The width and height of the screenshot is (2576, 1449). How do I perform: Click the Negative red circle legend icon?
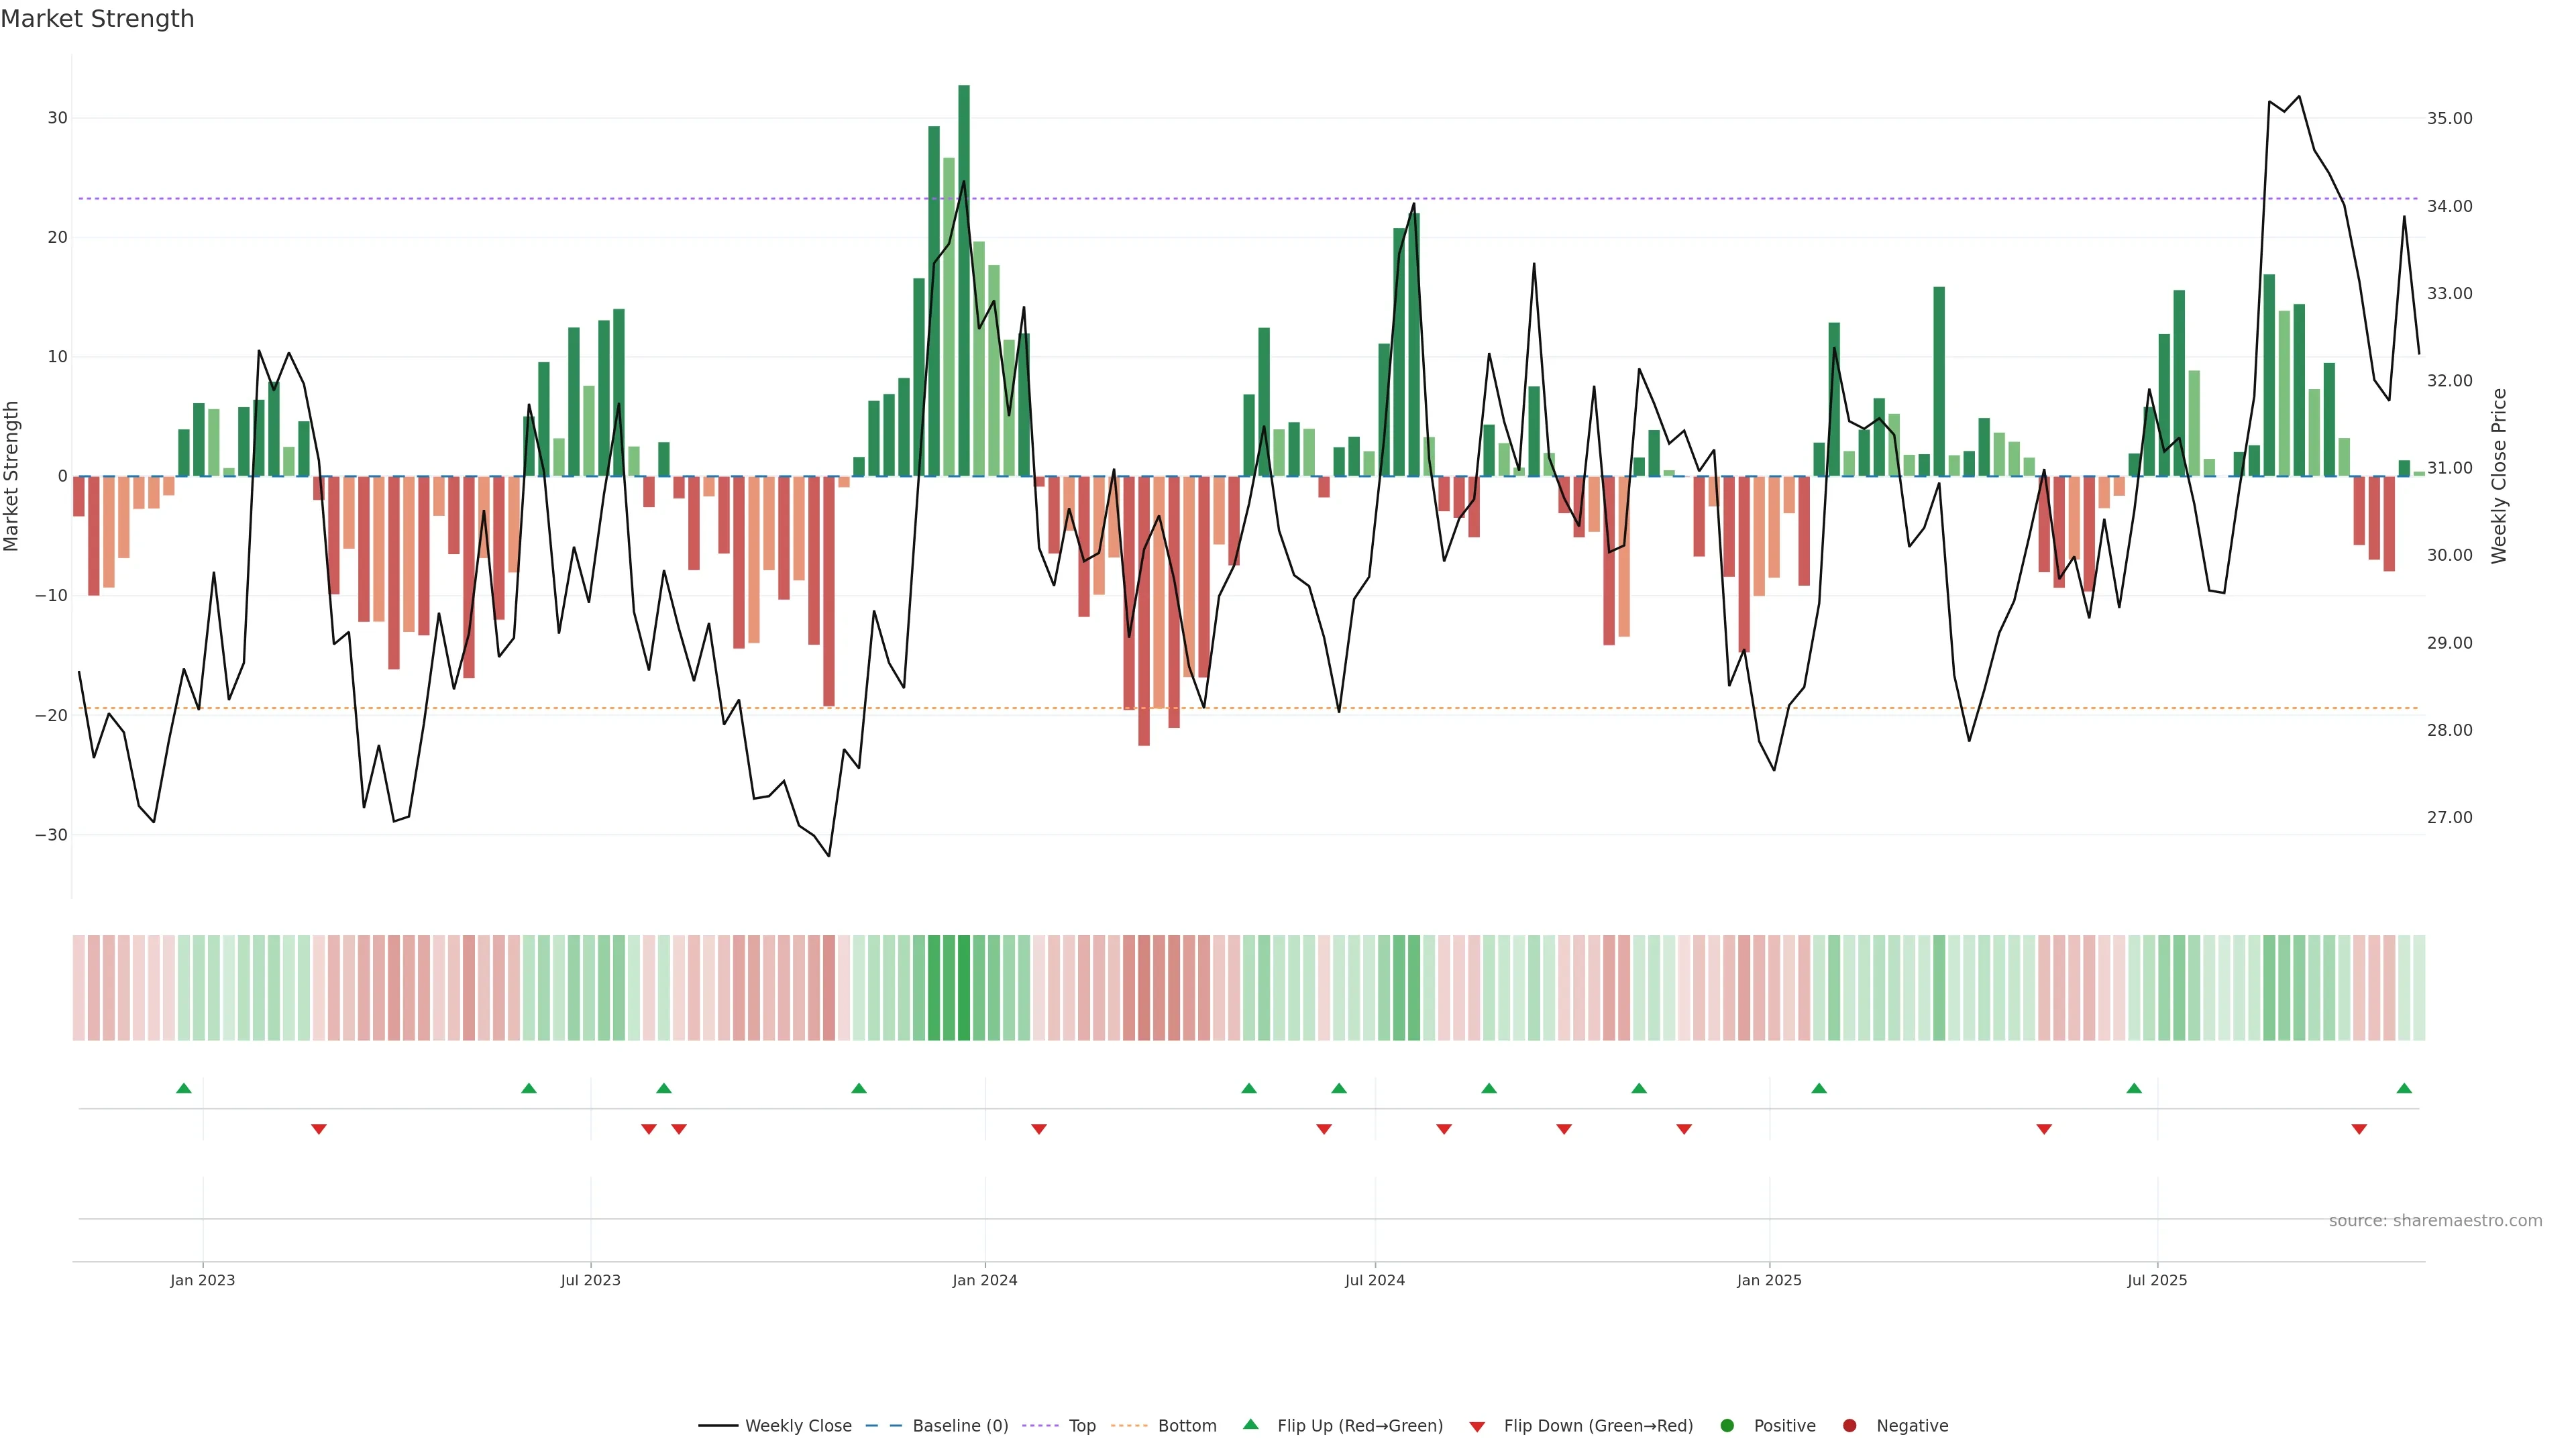(1849, 1425)
